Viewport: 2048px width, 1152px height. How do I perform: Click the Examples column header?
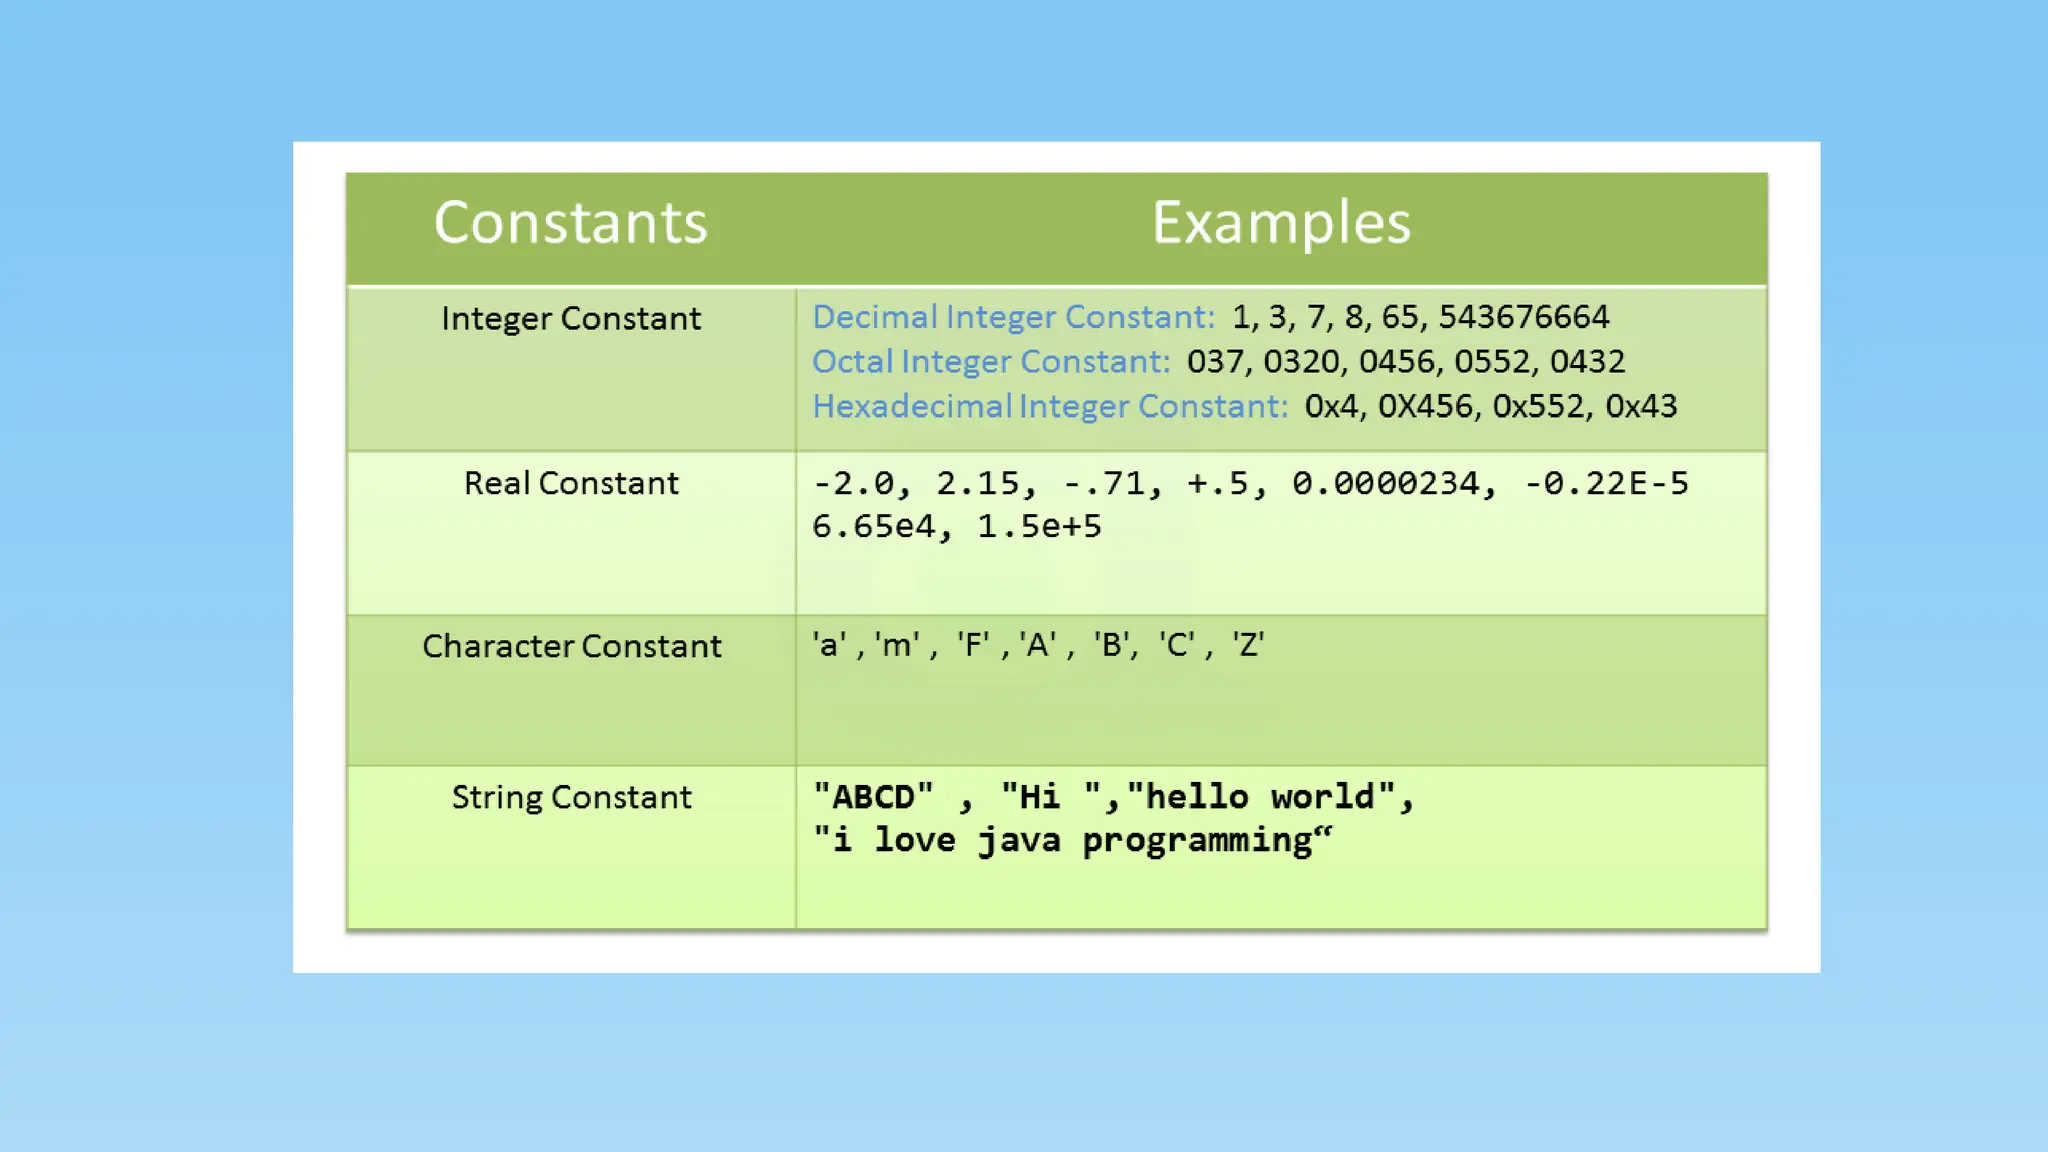[1281, 222]
